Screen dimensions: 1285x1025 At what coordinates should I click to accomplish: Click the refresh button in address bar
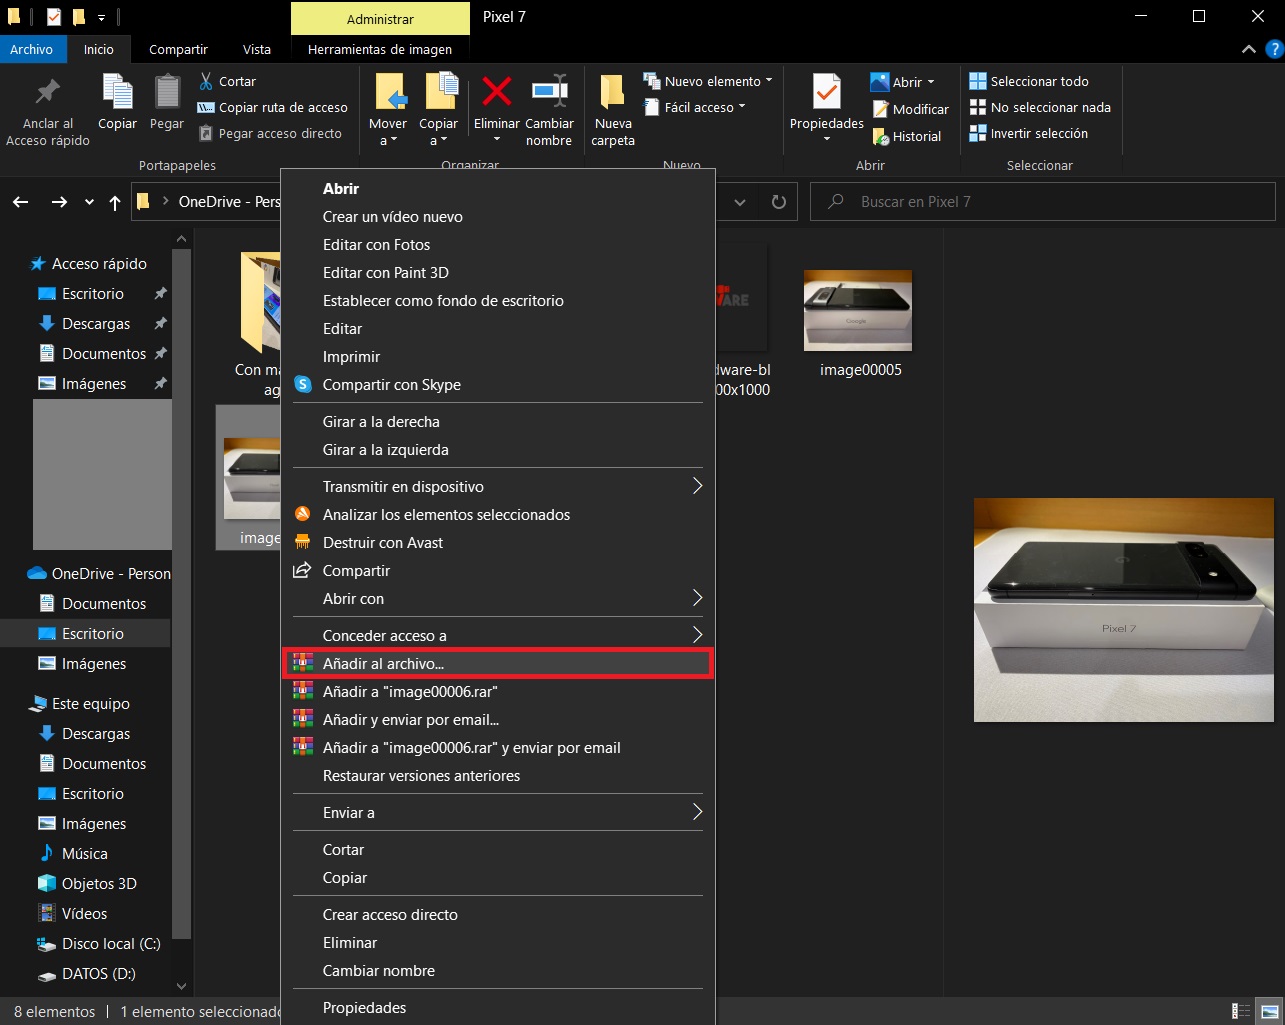[779, 202]
